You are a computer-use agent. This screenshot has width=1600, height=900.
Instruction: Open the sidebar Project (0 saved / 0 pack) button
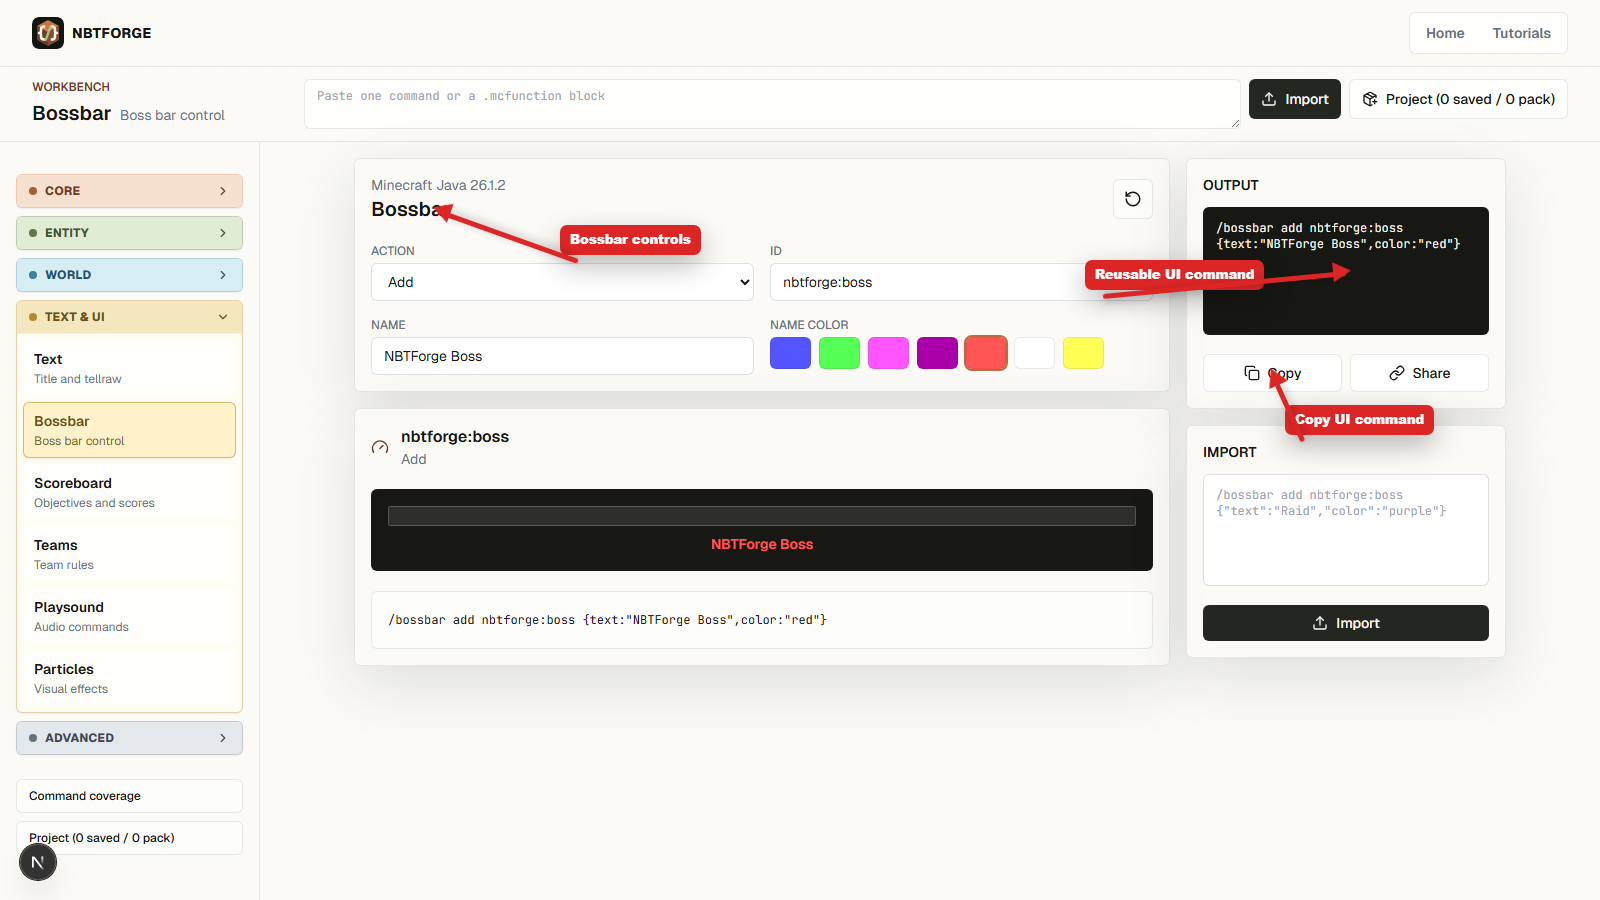click(x=129, y=838)
